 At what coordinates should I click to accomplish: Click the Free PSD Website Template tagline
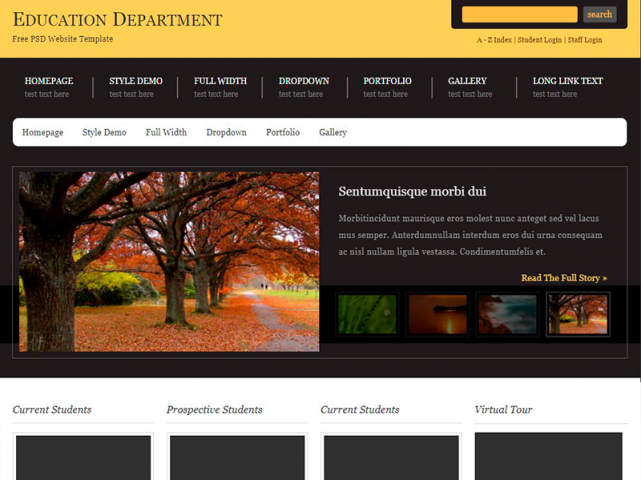pos(63,39)
